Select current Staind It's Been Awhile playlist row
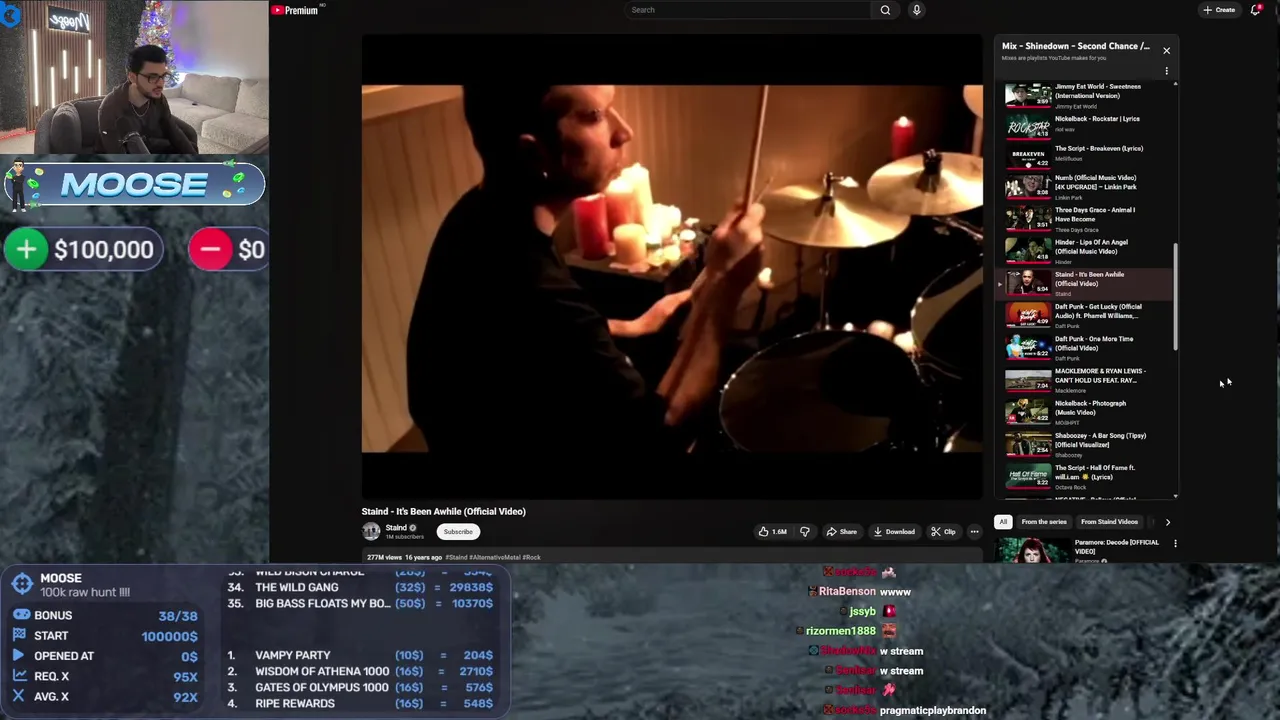 1085,283
